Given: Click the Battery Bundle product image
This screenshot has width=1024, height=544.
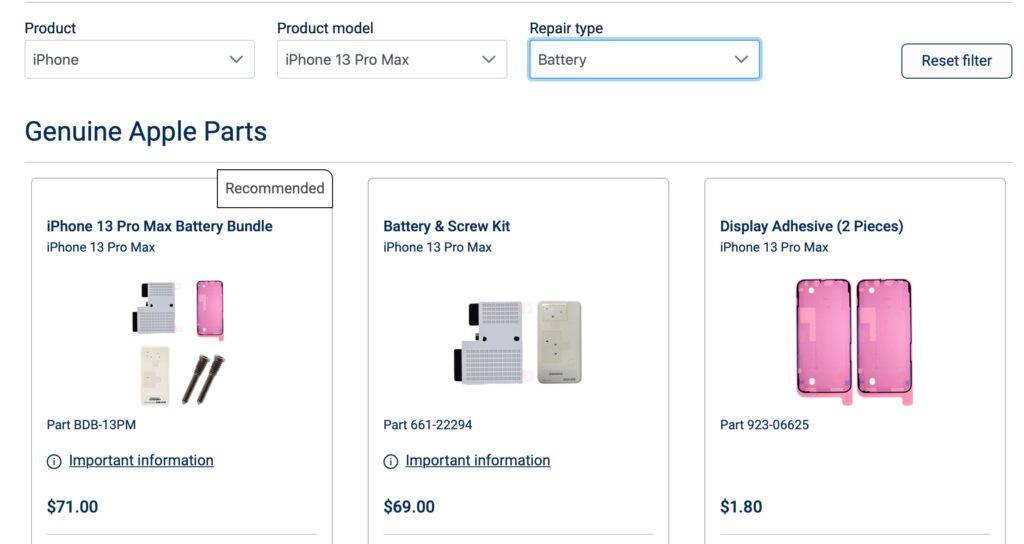Looking at the screenshot, I should tap(180, 342).
